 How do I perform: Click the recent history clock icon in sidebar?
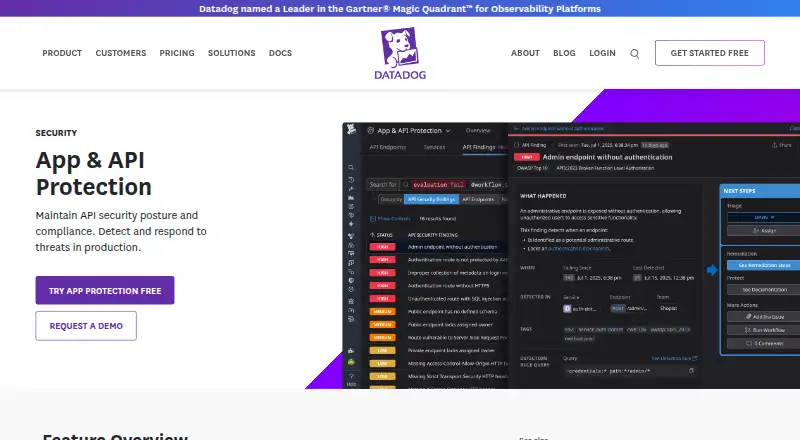(351, 180)
